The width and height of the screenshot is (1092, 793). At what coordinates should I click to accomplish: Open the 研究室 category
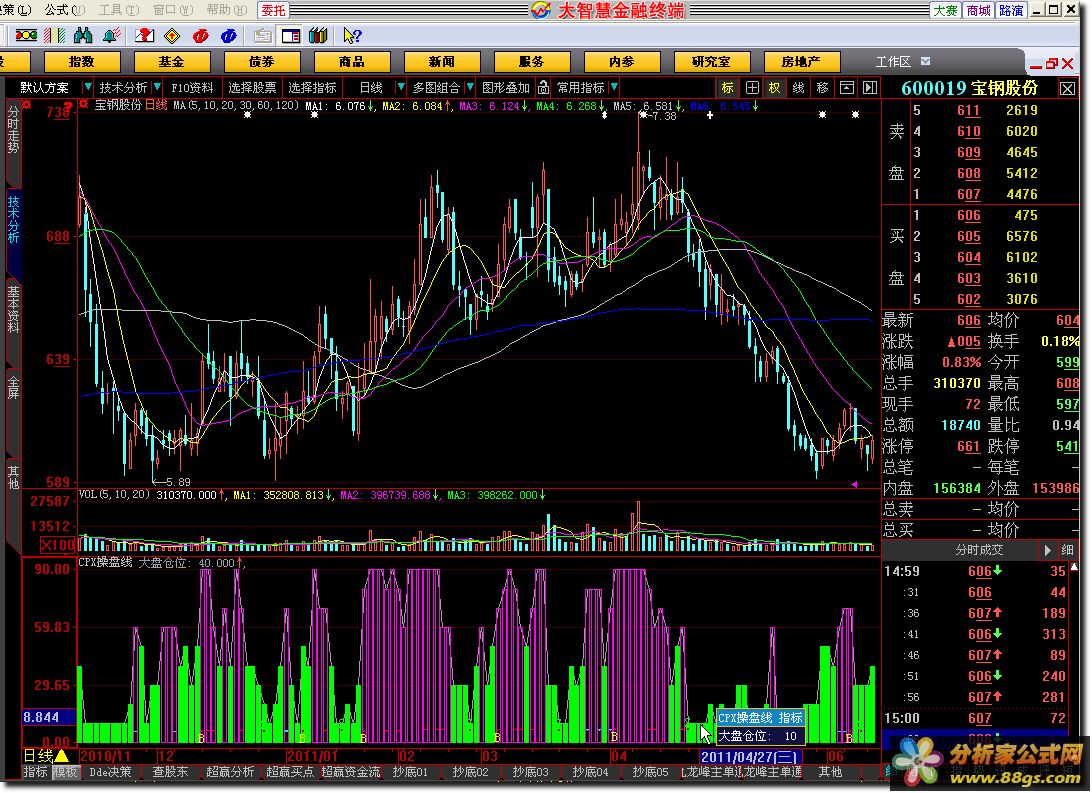(711, 62)
